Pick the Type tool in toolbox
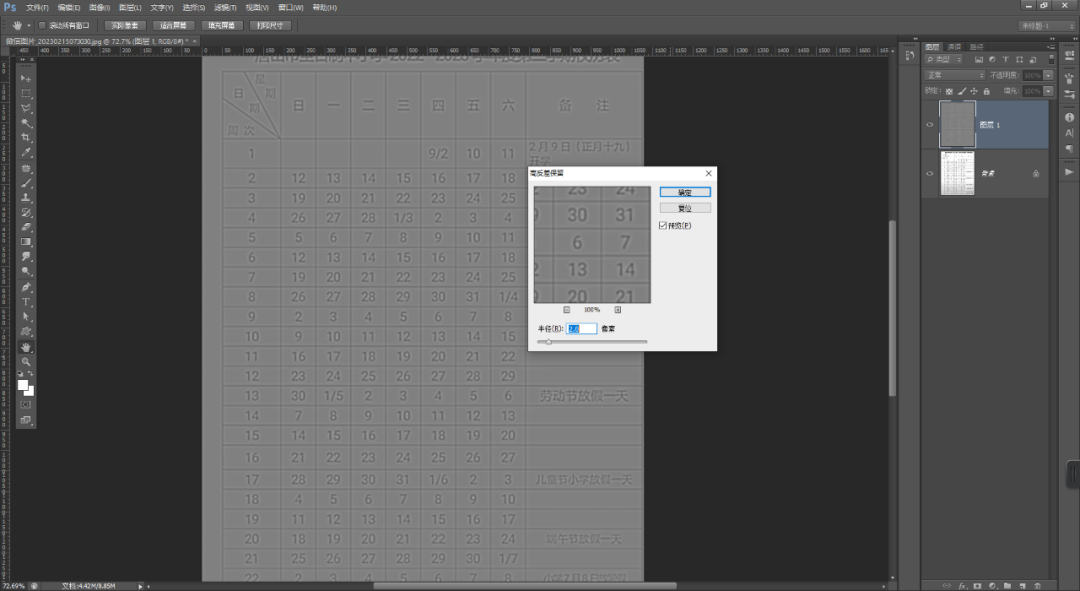This screenshot has height=591, width=1080. [x=26, y=301]
